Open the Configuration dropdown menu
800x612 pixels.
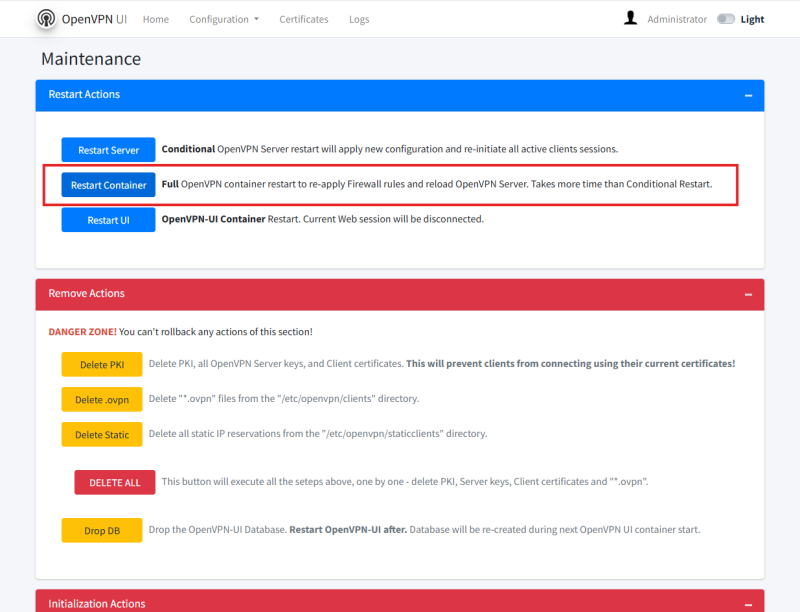(x=224, y=19)
